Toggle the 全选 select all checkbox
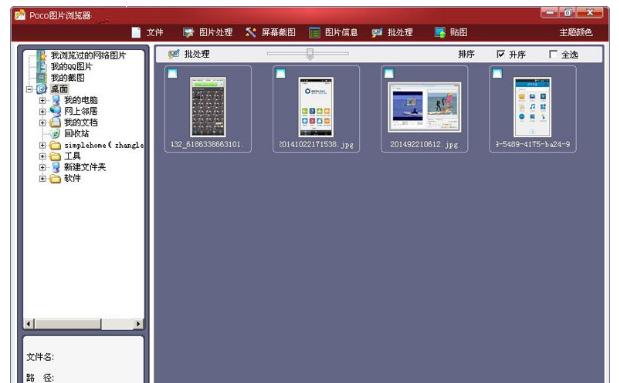The image size is (619, 383). point(553,54)
